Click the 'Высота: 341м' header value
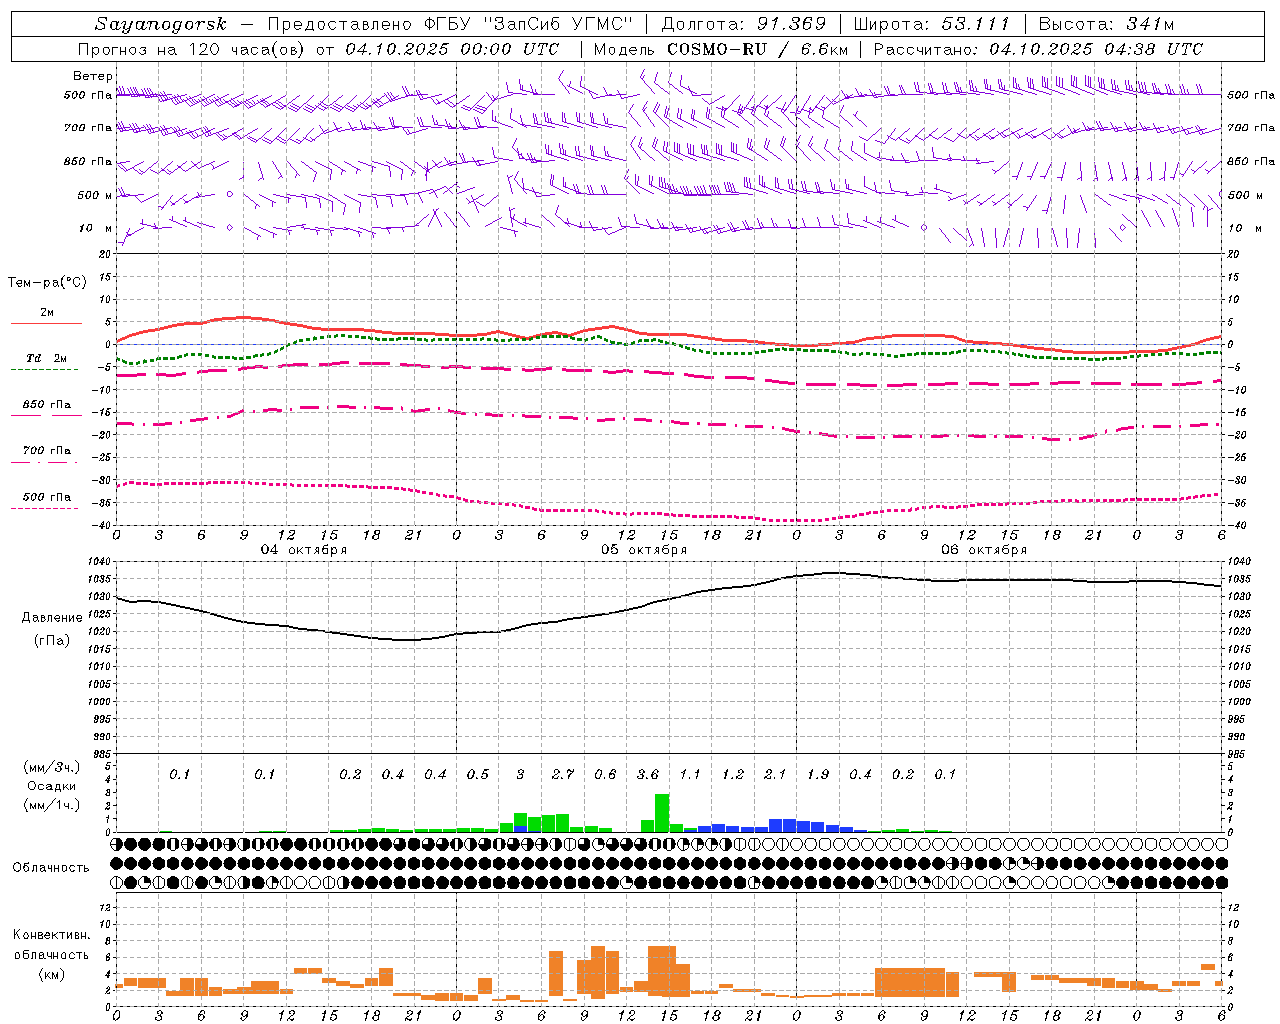This screenshot has width=1280, height=1024. point(1106,24)
